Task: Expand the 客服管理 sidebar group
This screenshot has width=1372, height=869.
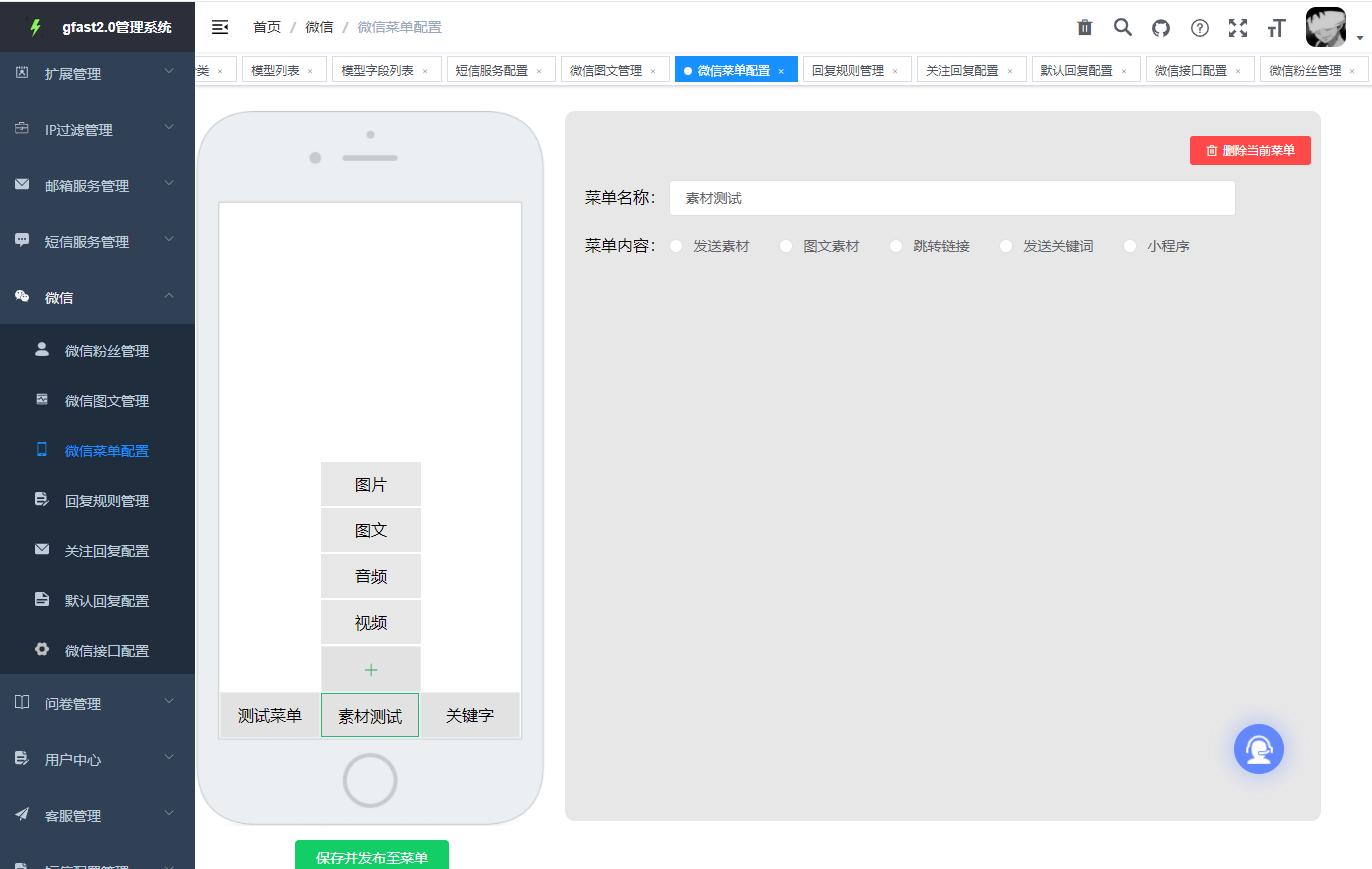Action: point(97,816)
